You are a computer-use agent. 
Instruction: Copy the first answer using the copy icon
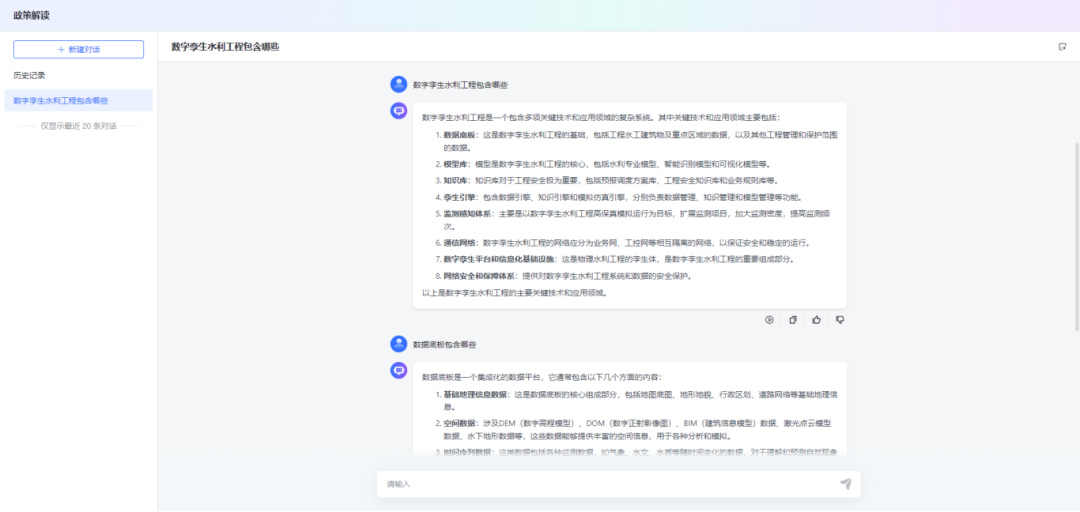point(793,320)
